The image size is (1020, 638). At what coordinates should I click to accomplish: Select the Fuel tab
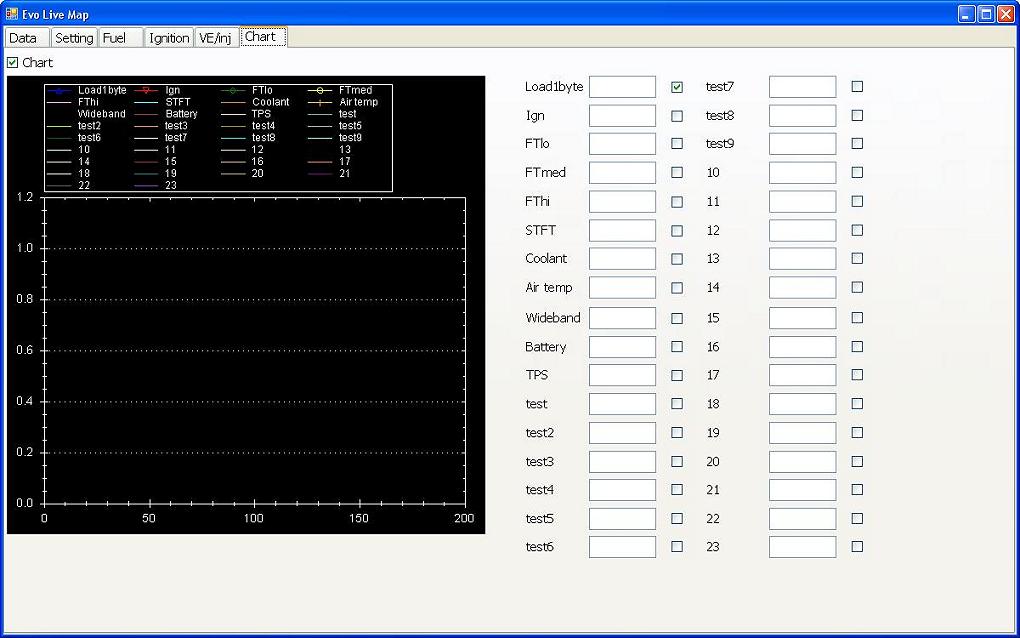click(x=120, y=38)
